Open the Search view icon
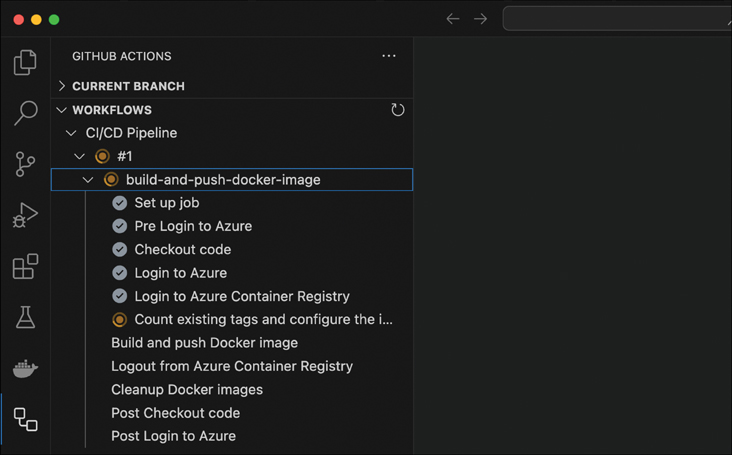The image size is (732, 455). tap(25, 113)
